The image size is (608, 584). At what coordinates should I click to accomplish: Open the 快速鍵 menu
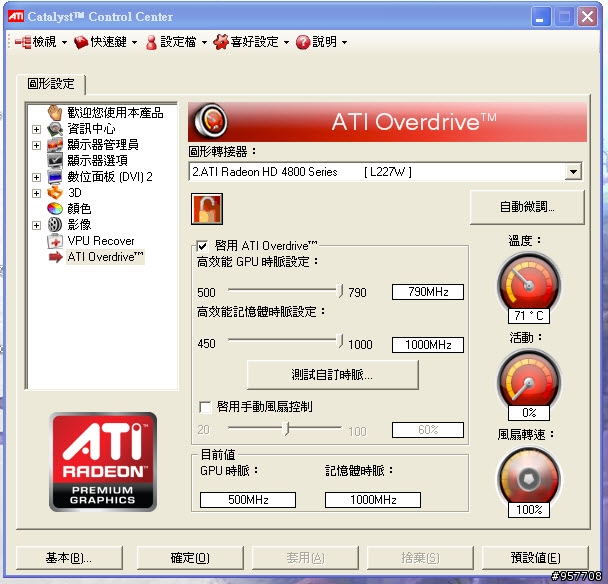pos(106,42)
